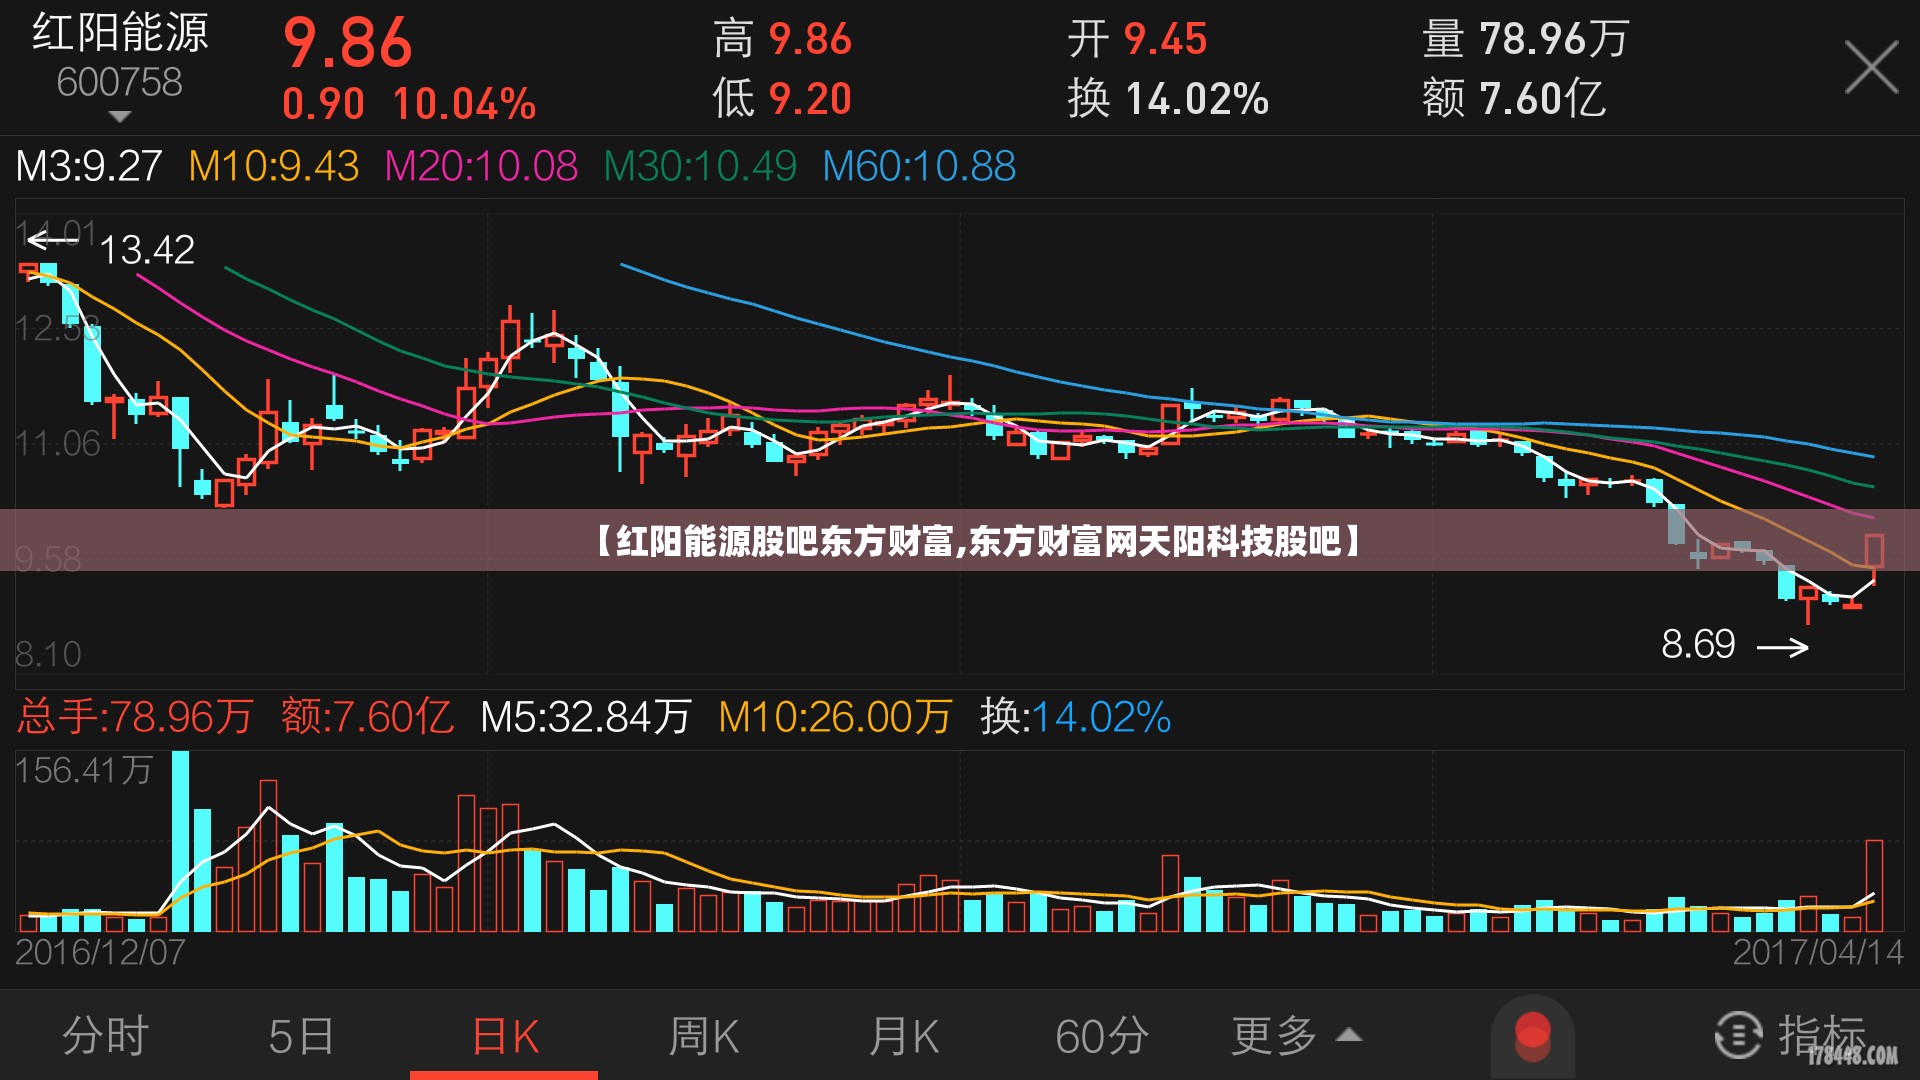Tap the 量 78.96万 volume value
This screenshot has height=1080, width=1920.
1526,40
